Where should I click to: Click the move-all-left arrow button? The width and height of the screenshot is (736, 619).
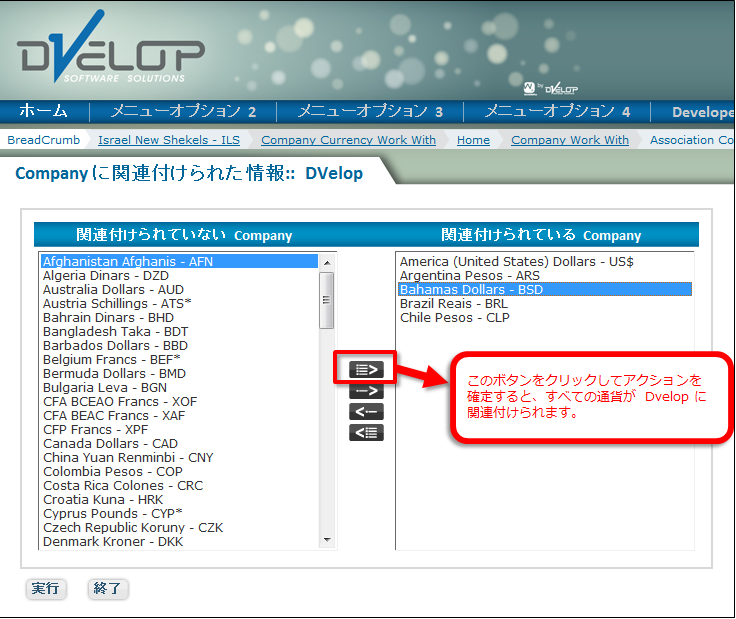click(366, 433)
